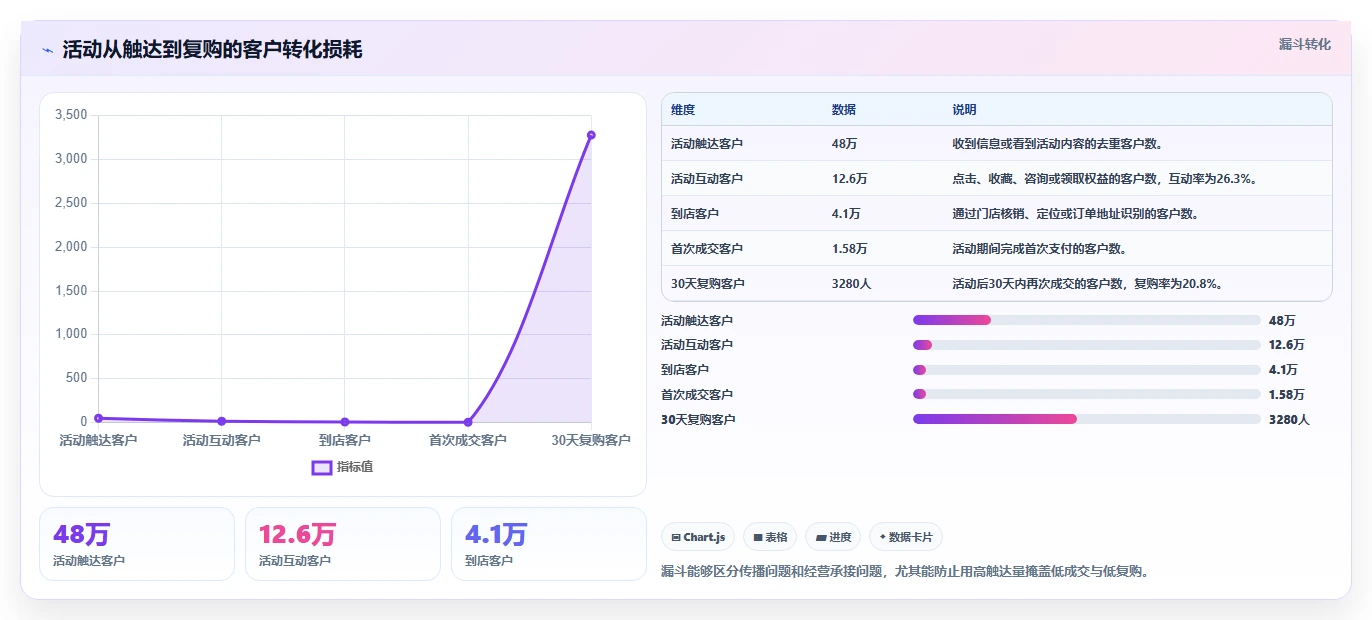Click the 500 y-axis tick label
1372x620 pixels.
(77, 378)
